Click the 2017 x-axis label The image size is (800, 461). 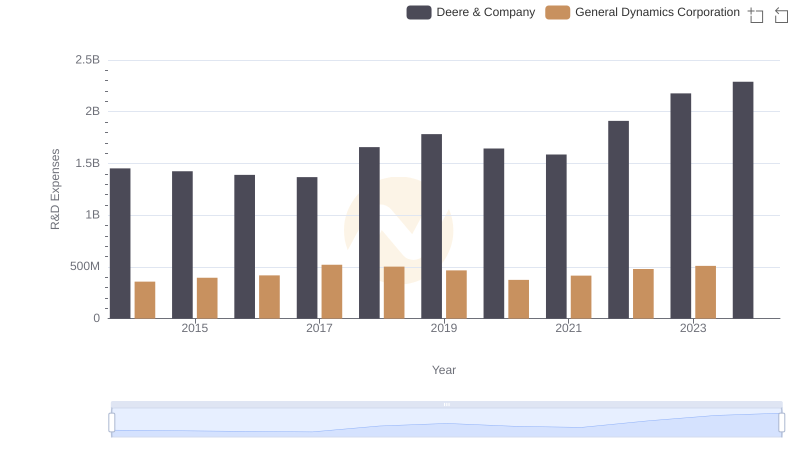point(319,328)
